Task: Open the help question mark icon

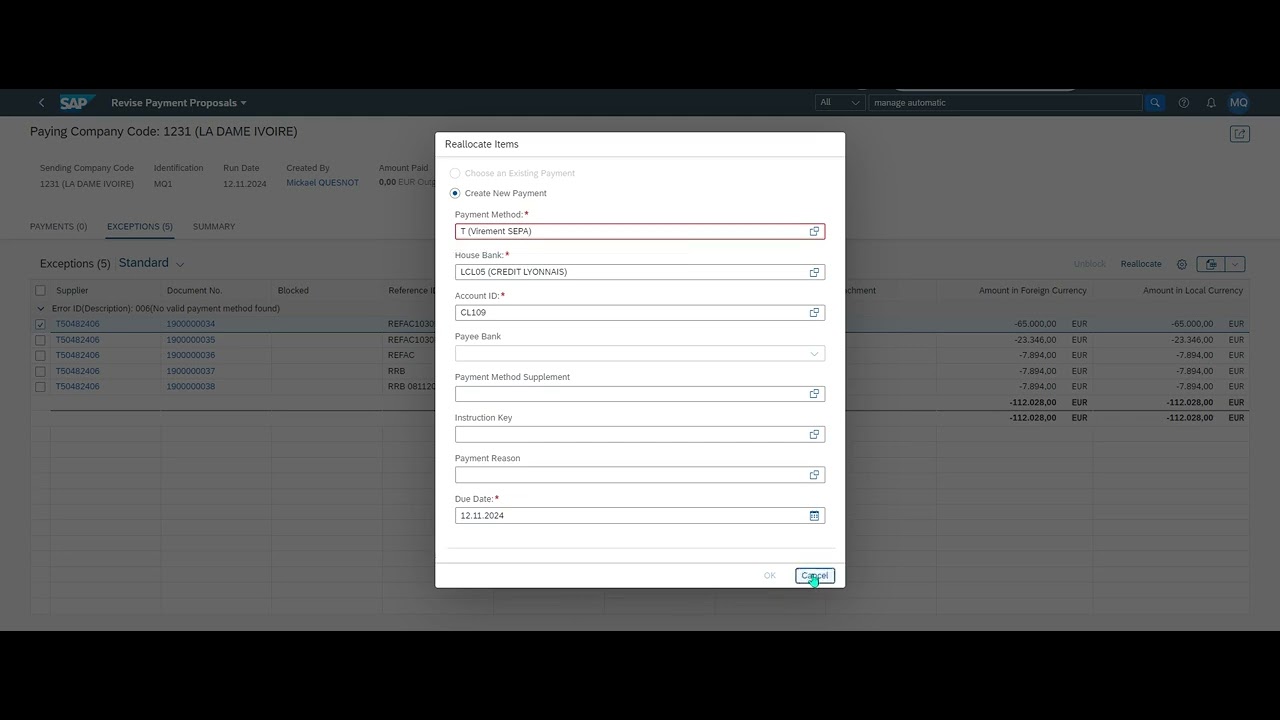Action: (1184, 103)
